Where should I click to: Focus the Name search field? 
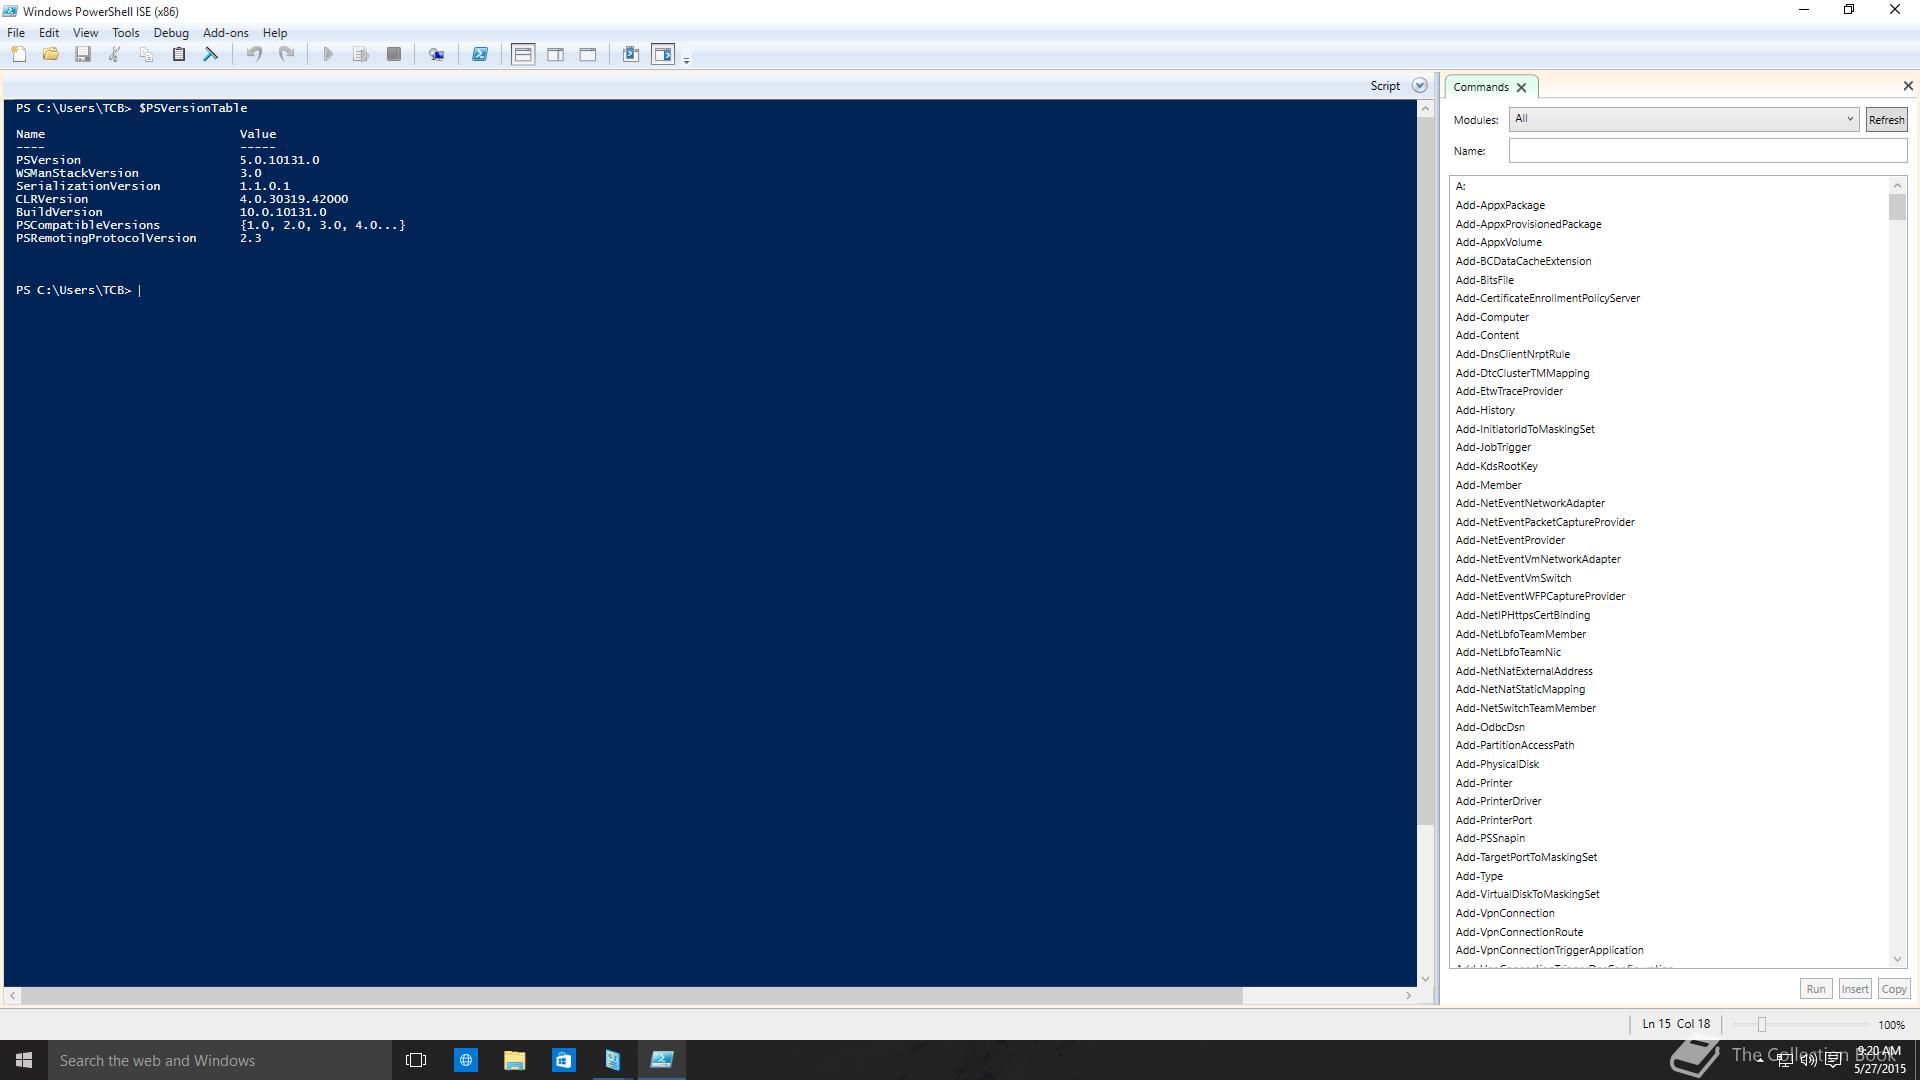pos(1707,151)
